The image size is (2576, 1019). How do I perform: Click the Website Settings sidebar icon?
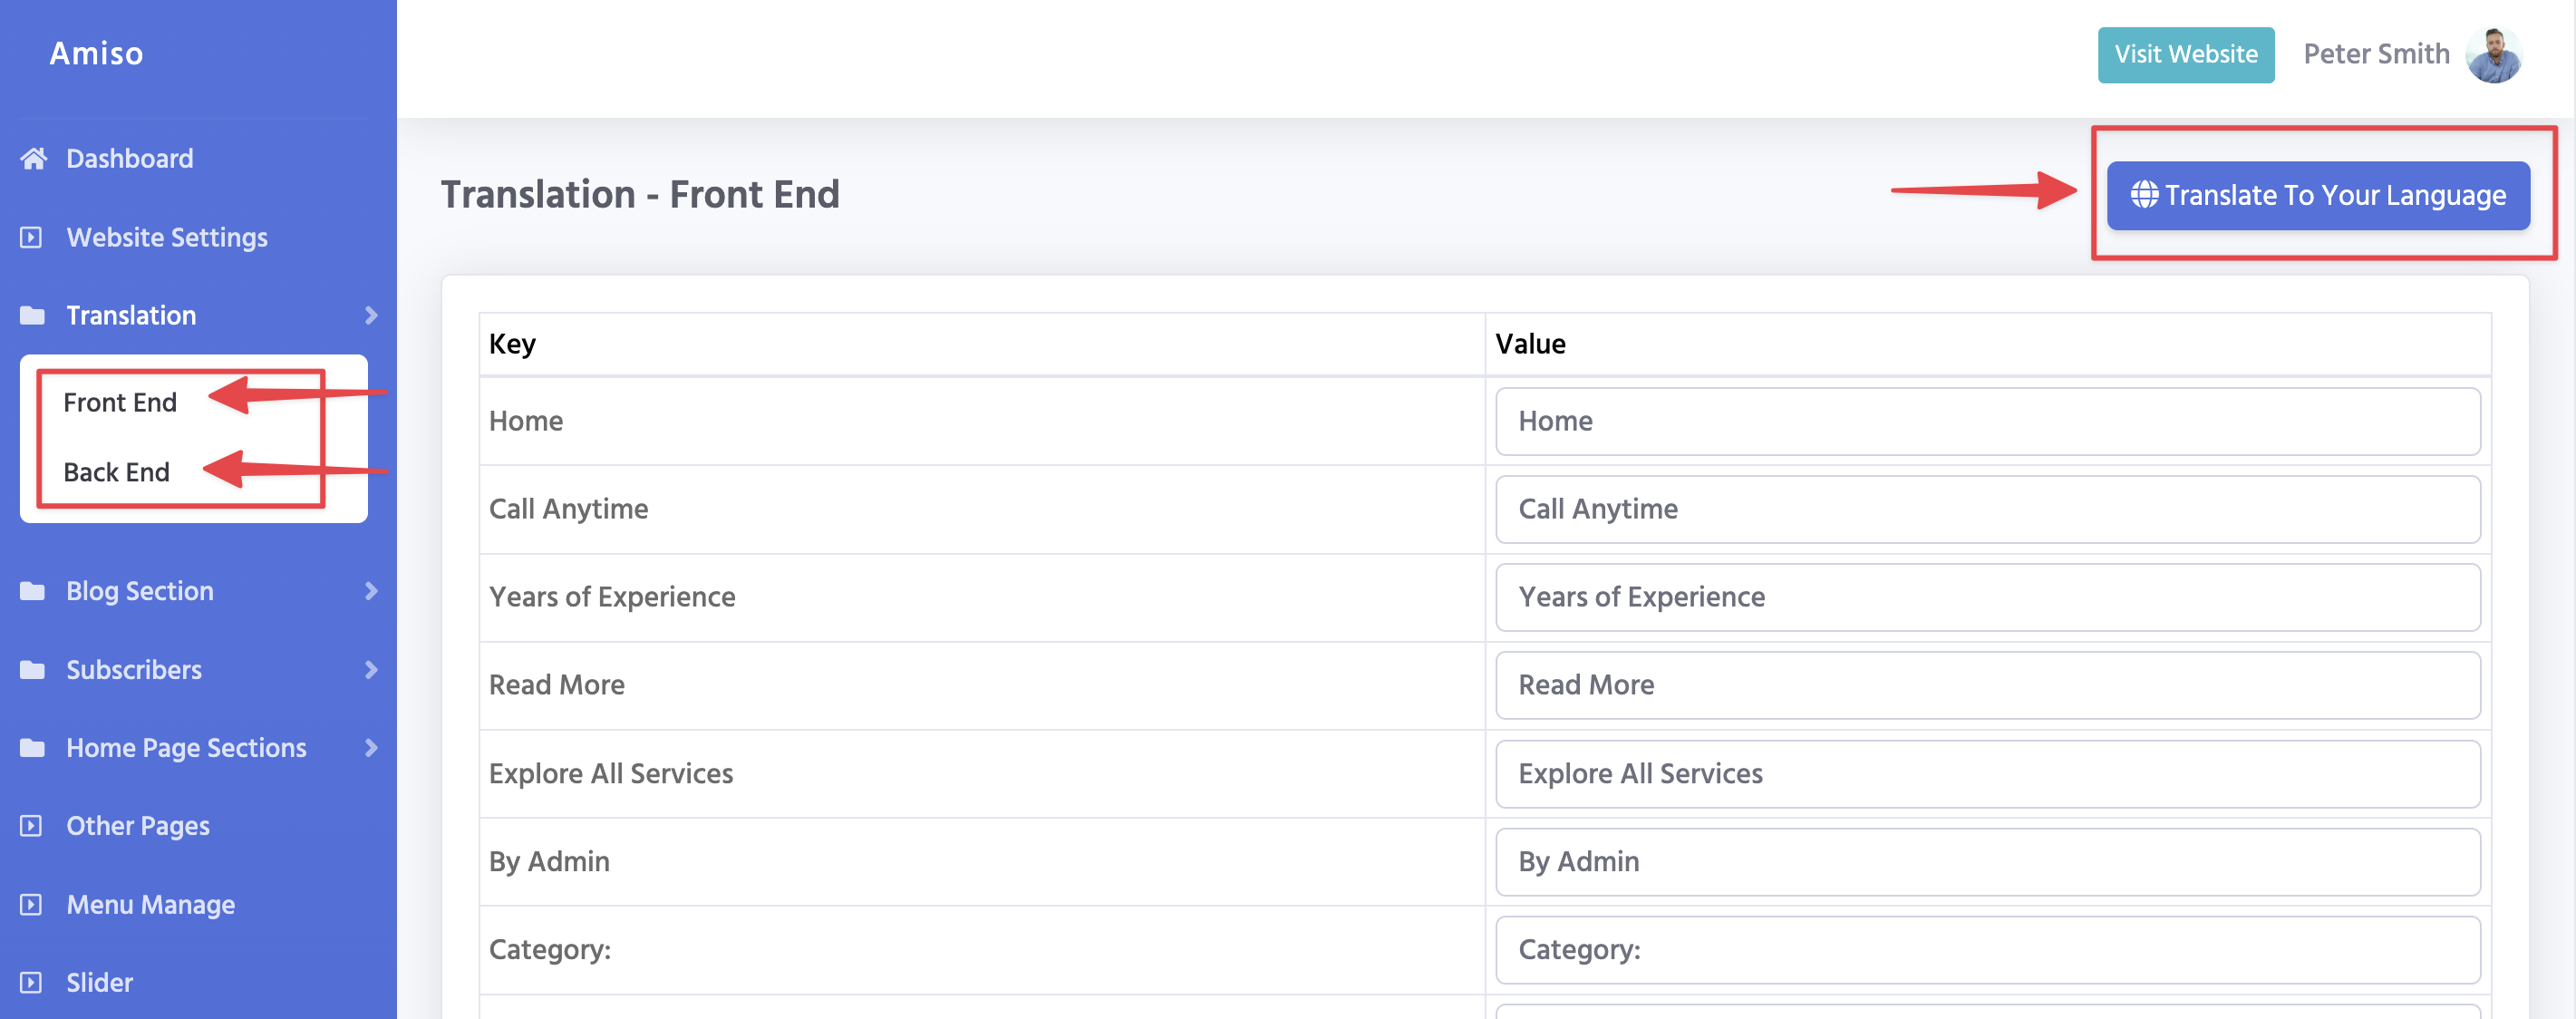point(31,237)
